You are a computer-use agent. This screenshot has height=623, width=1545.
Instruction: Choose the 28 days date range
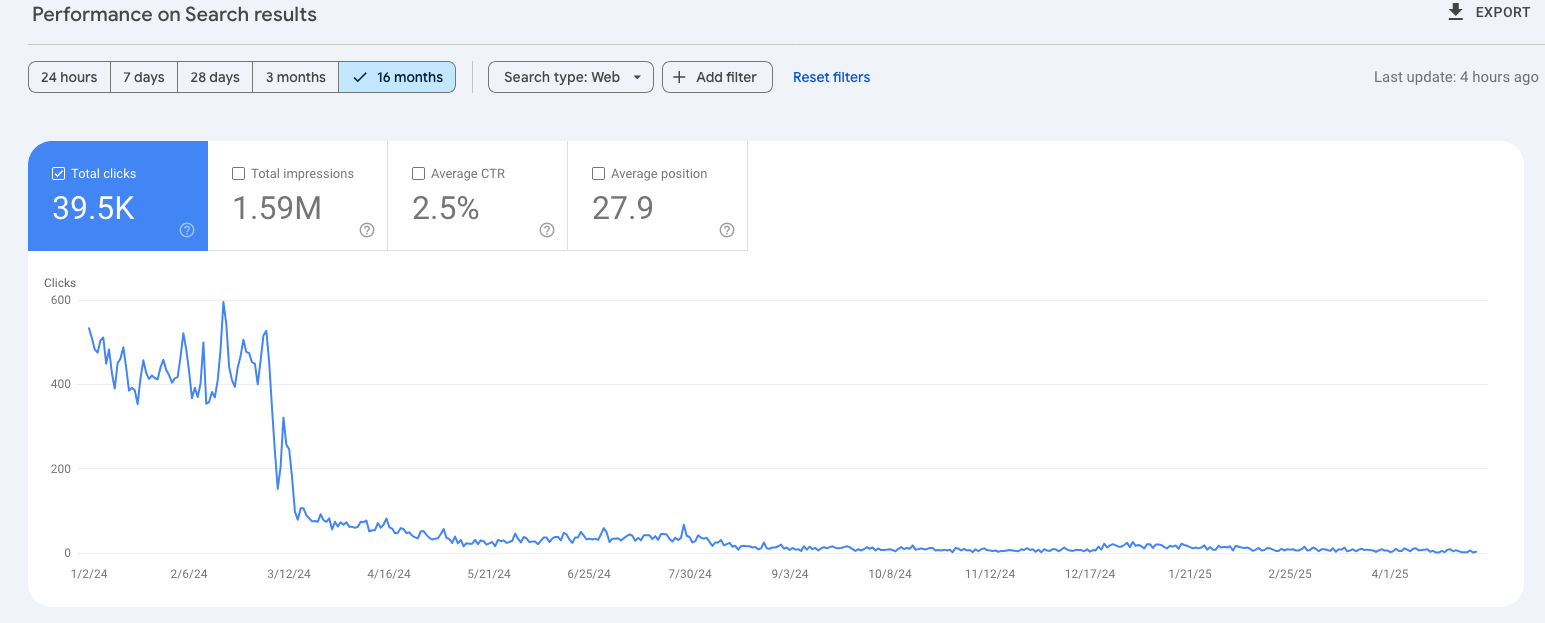pyautogui.click(x=215, y=77)
